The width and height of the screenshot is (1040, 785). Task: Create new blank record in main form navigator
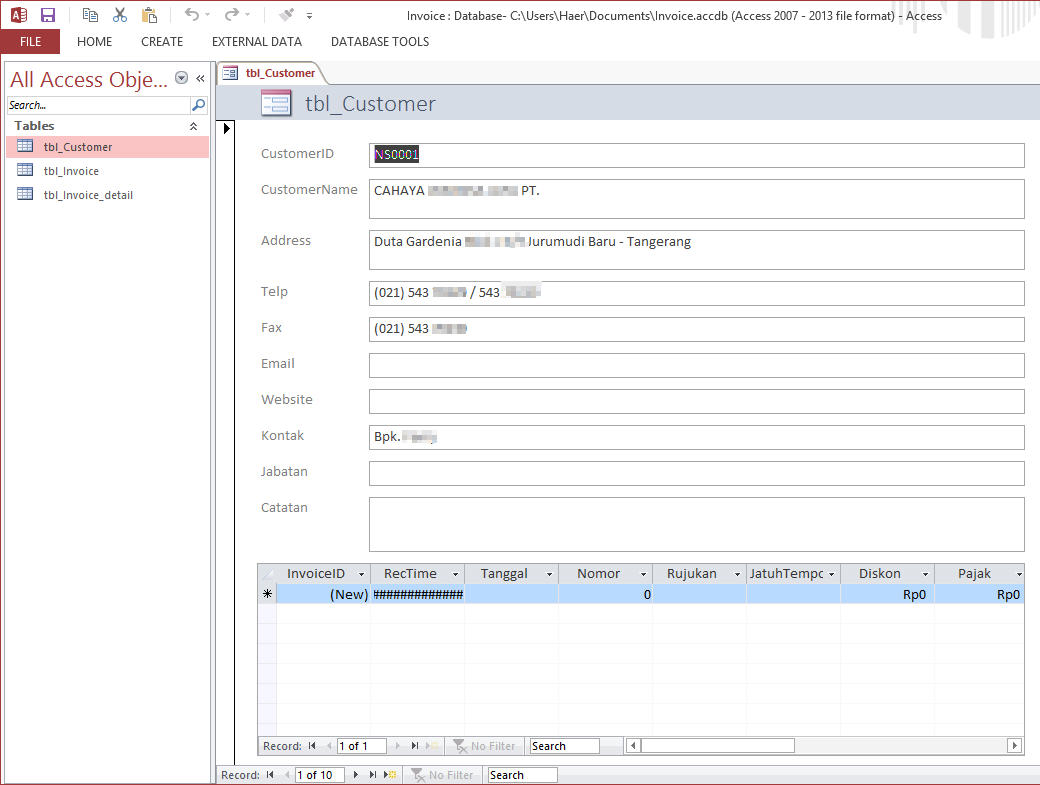point(390,774)
